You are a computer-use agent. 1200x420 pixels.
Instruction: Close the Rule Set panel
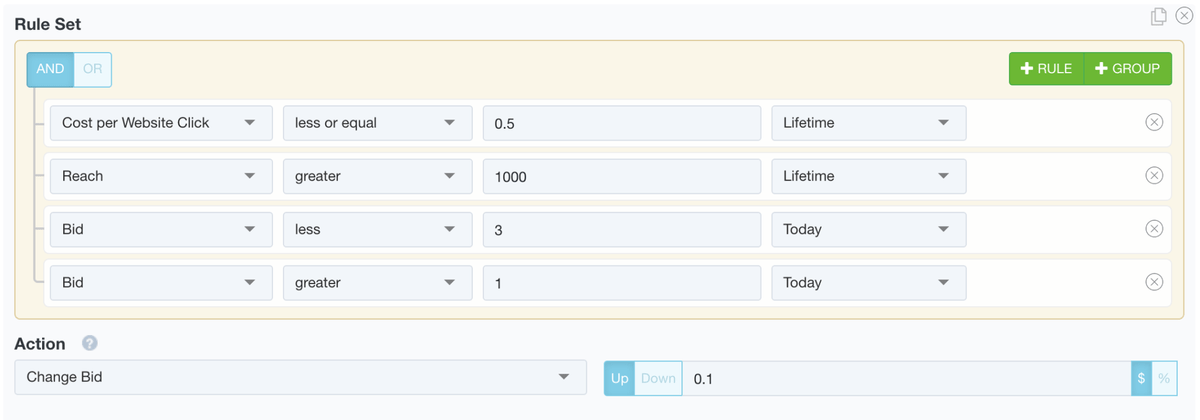pyautogui.click(x=1183, y=15)
